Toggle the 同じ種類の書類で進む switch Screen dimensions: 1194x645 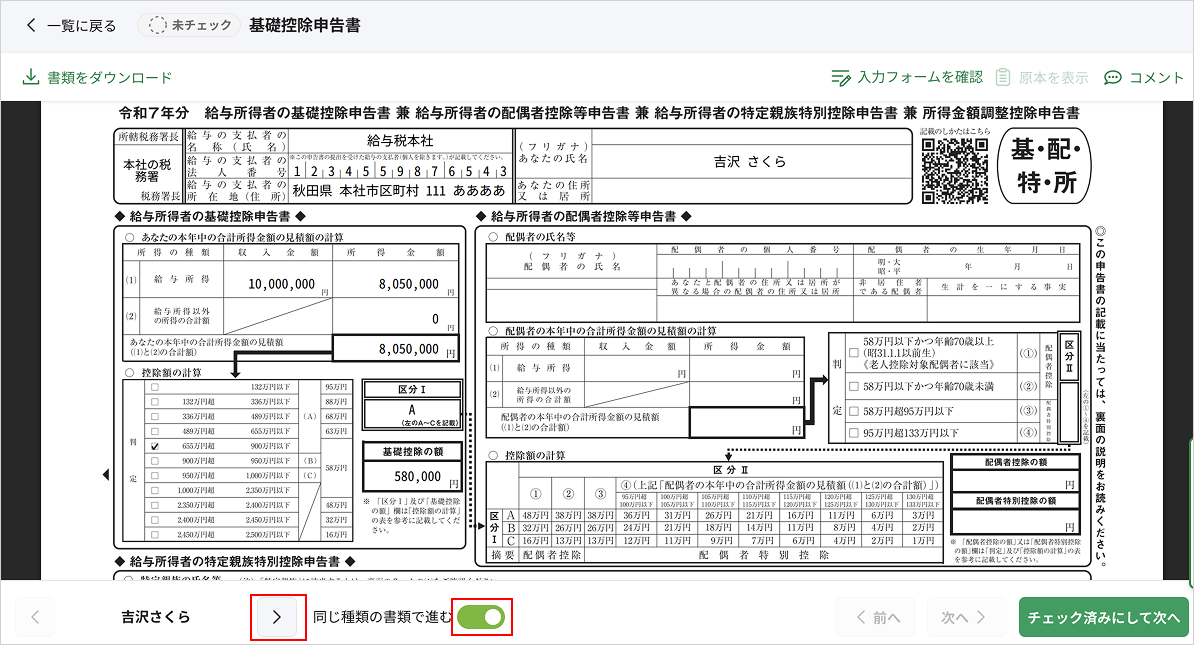pos(481,618)
